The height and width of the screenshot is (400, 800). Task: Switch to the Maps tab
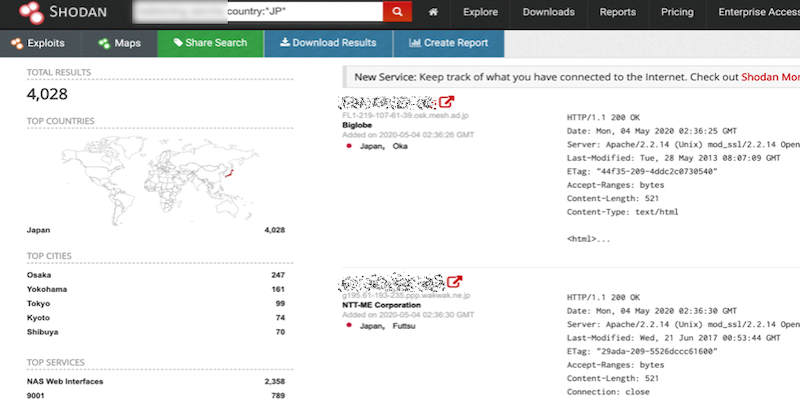(x=119, y=43)
